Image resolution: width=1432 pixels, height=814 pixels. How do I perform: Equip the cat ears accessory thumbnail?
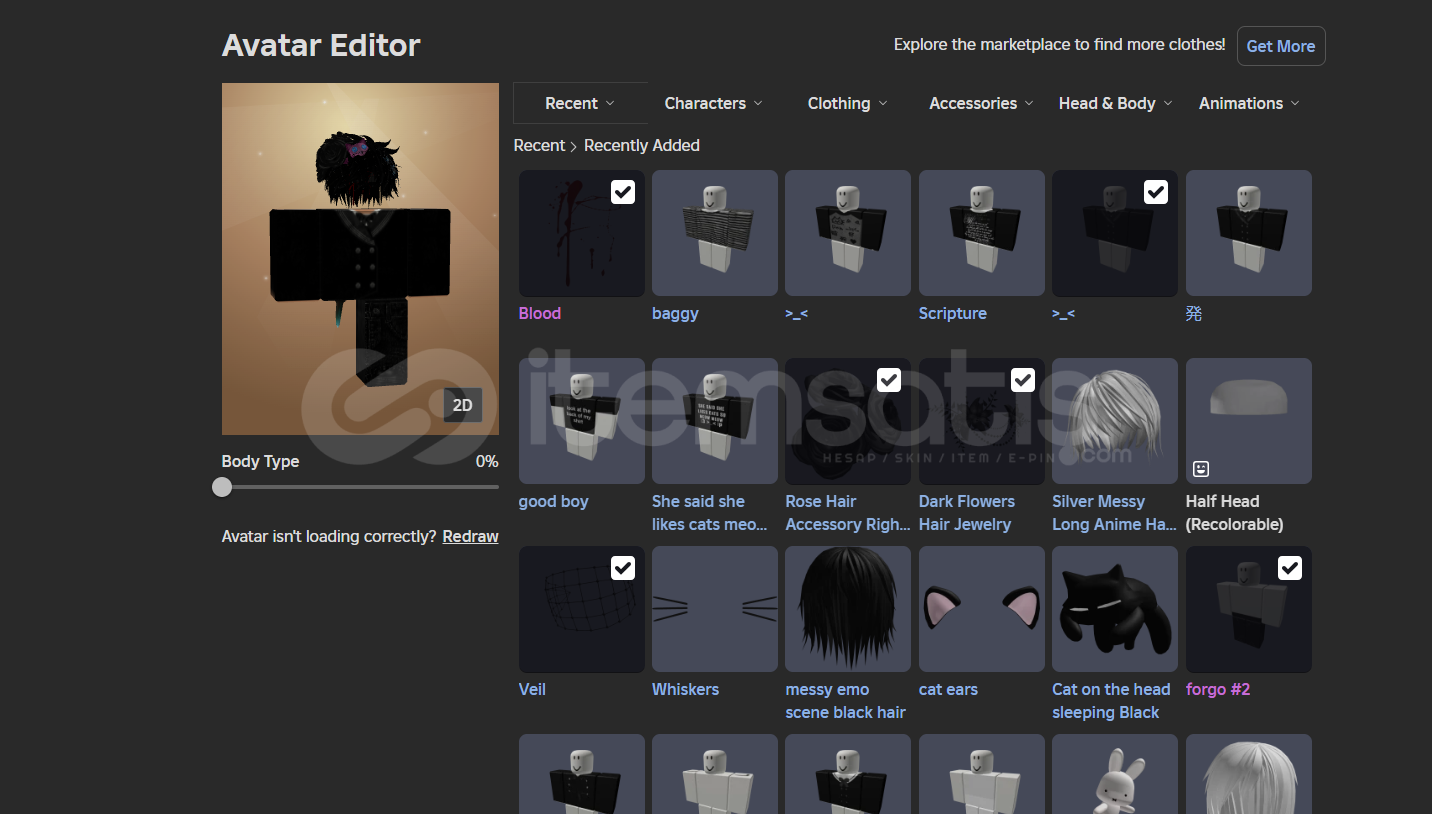[982, 609]
